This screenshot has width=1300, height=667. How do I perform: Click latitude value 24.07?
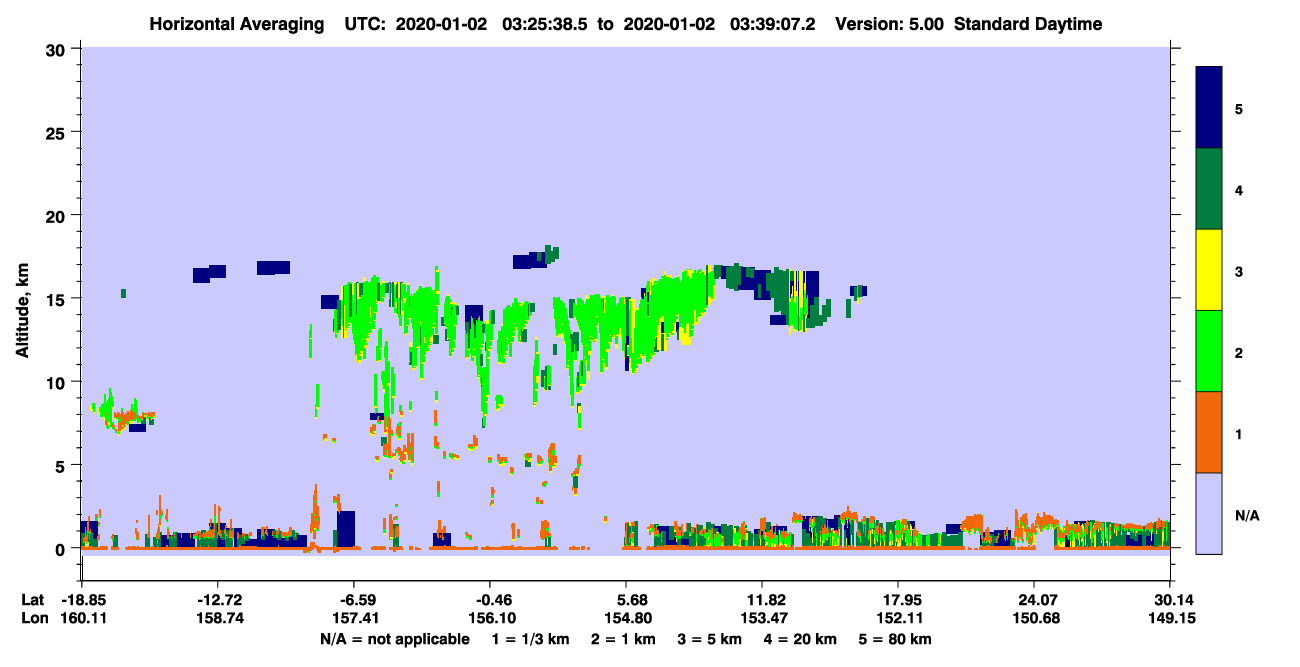coord(1035,600)
